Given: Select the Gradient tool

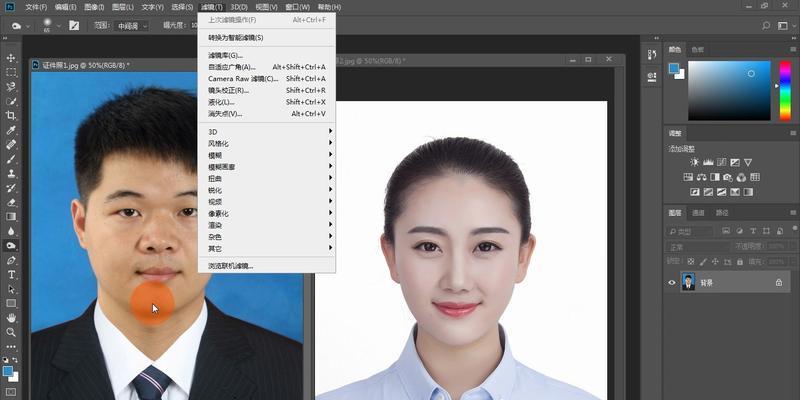Looking at the screenshot, I should 11,216.
